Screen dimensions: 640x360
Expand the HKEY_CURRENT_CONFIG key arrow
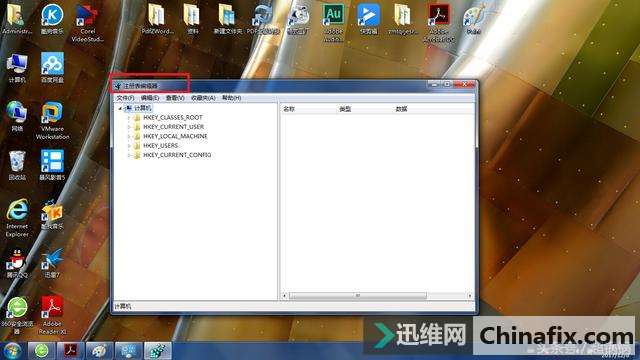pos(129,155)
